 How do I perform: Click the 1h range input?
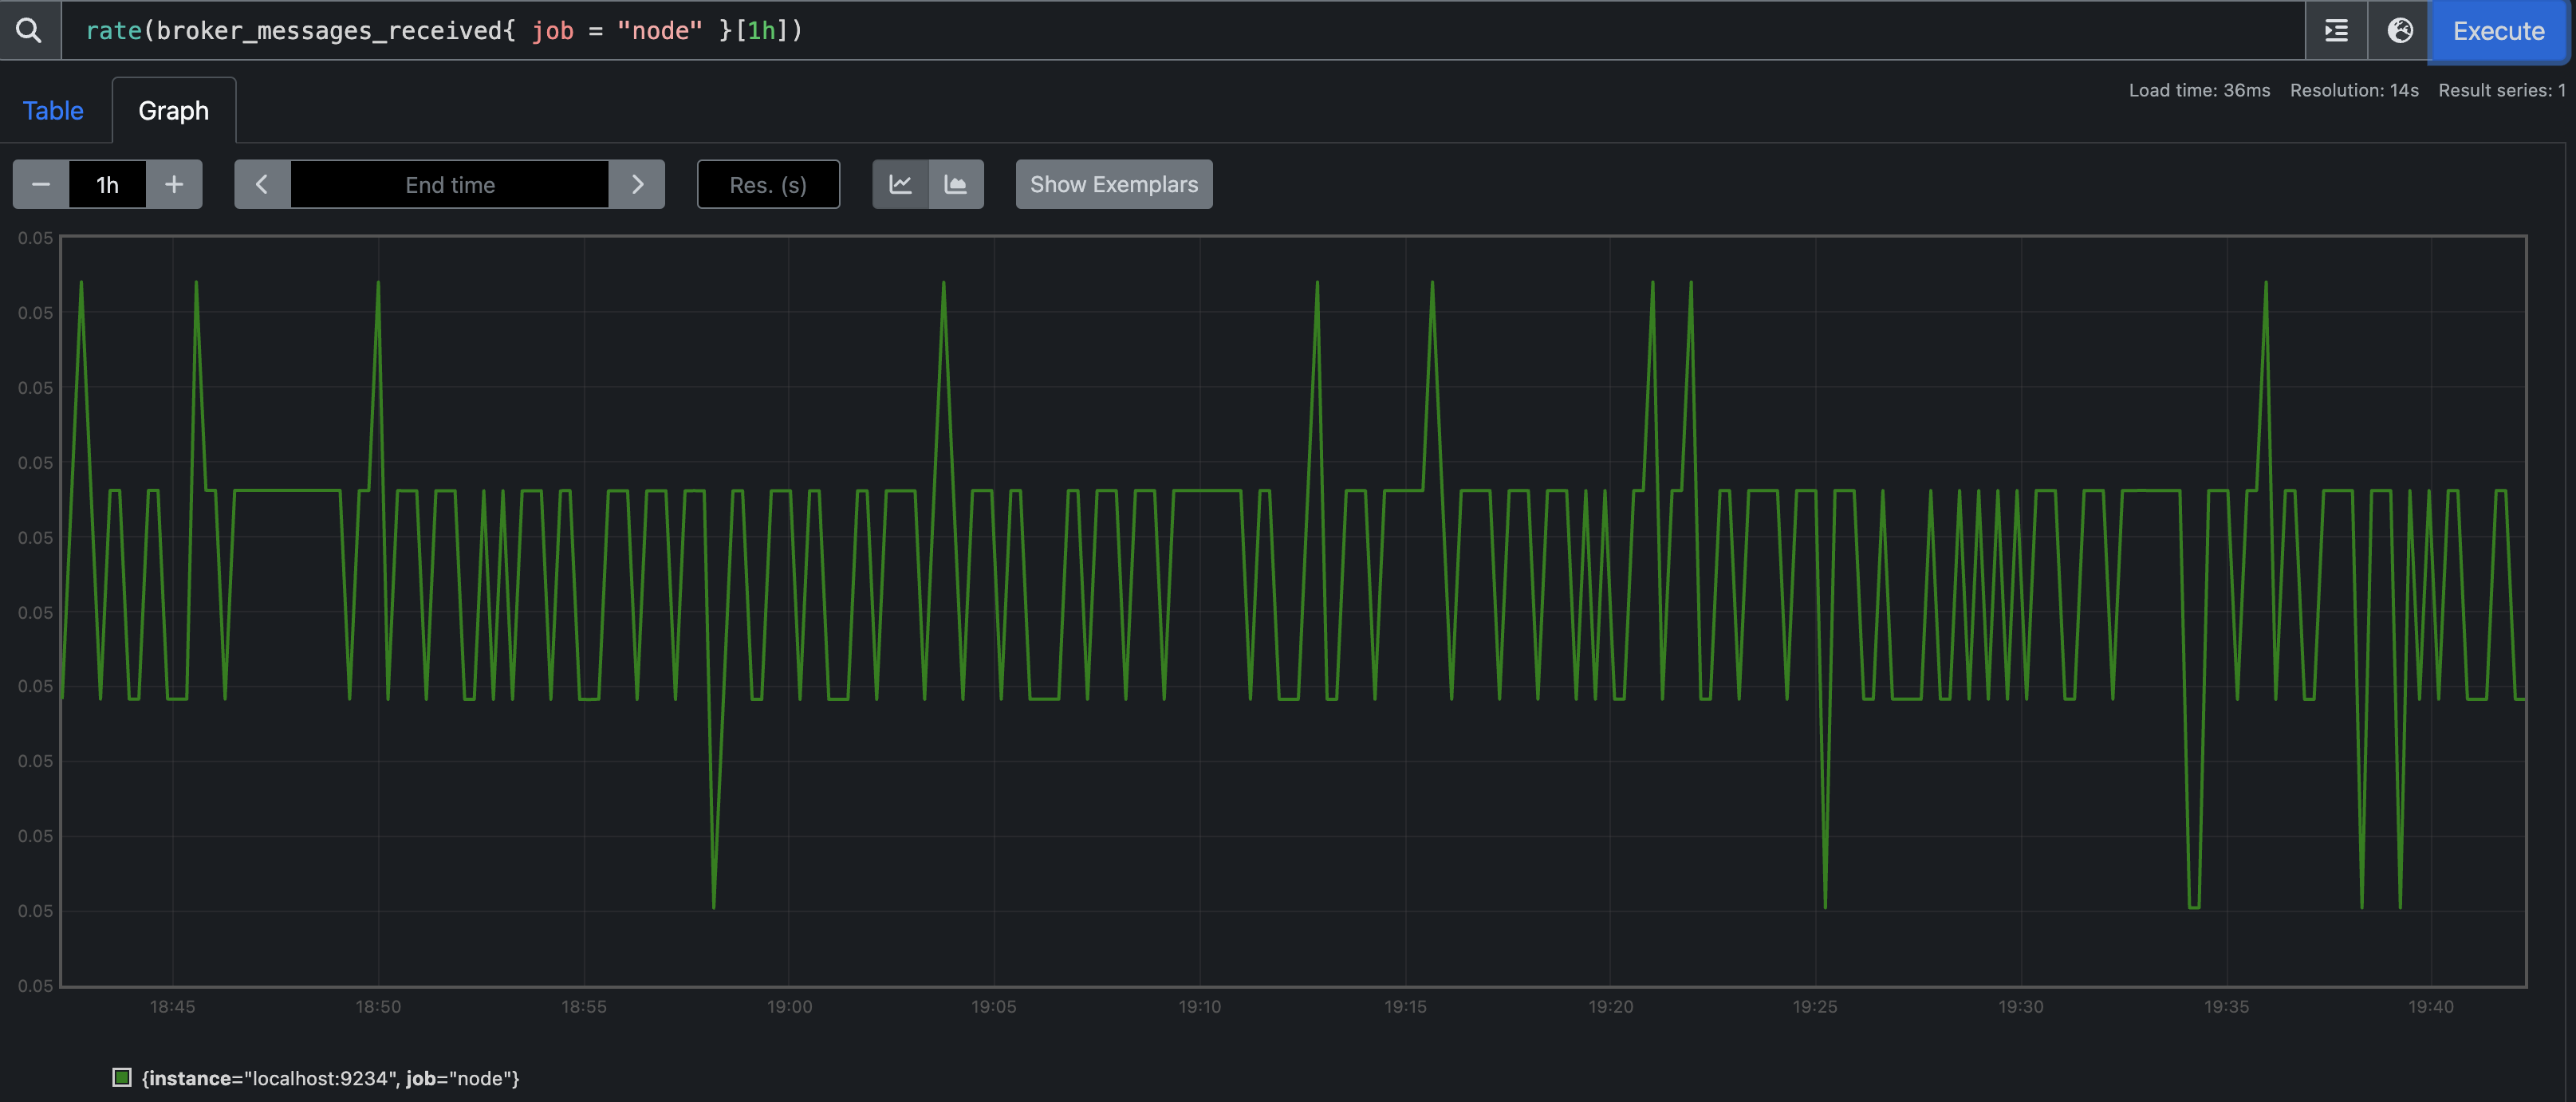pyautogui.click(x=107, y=184)
